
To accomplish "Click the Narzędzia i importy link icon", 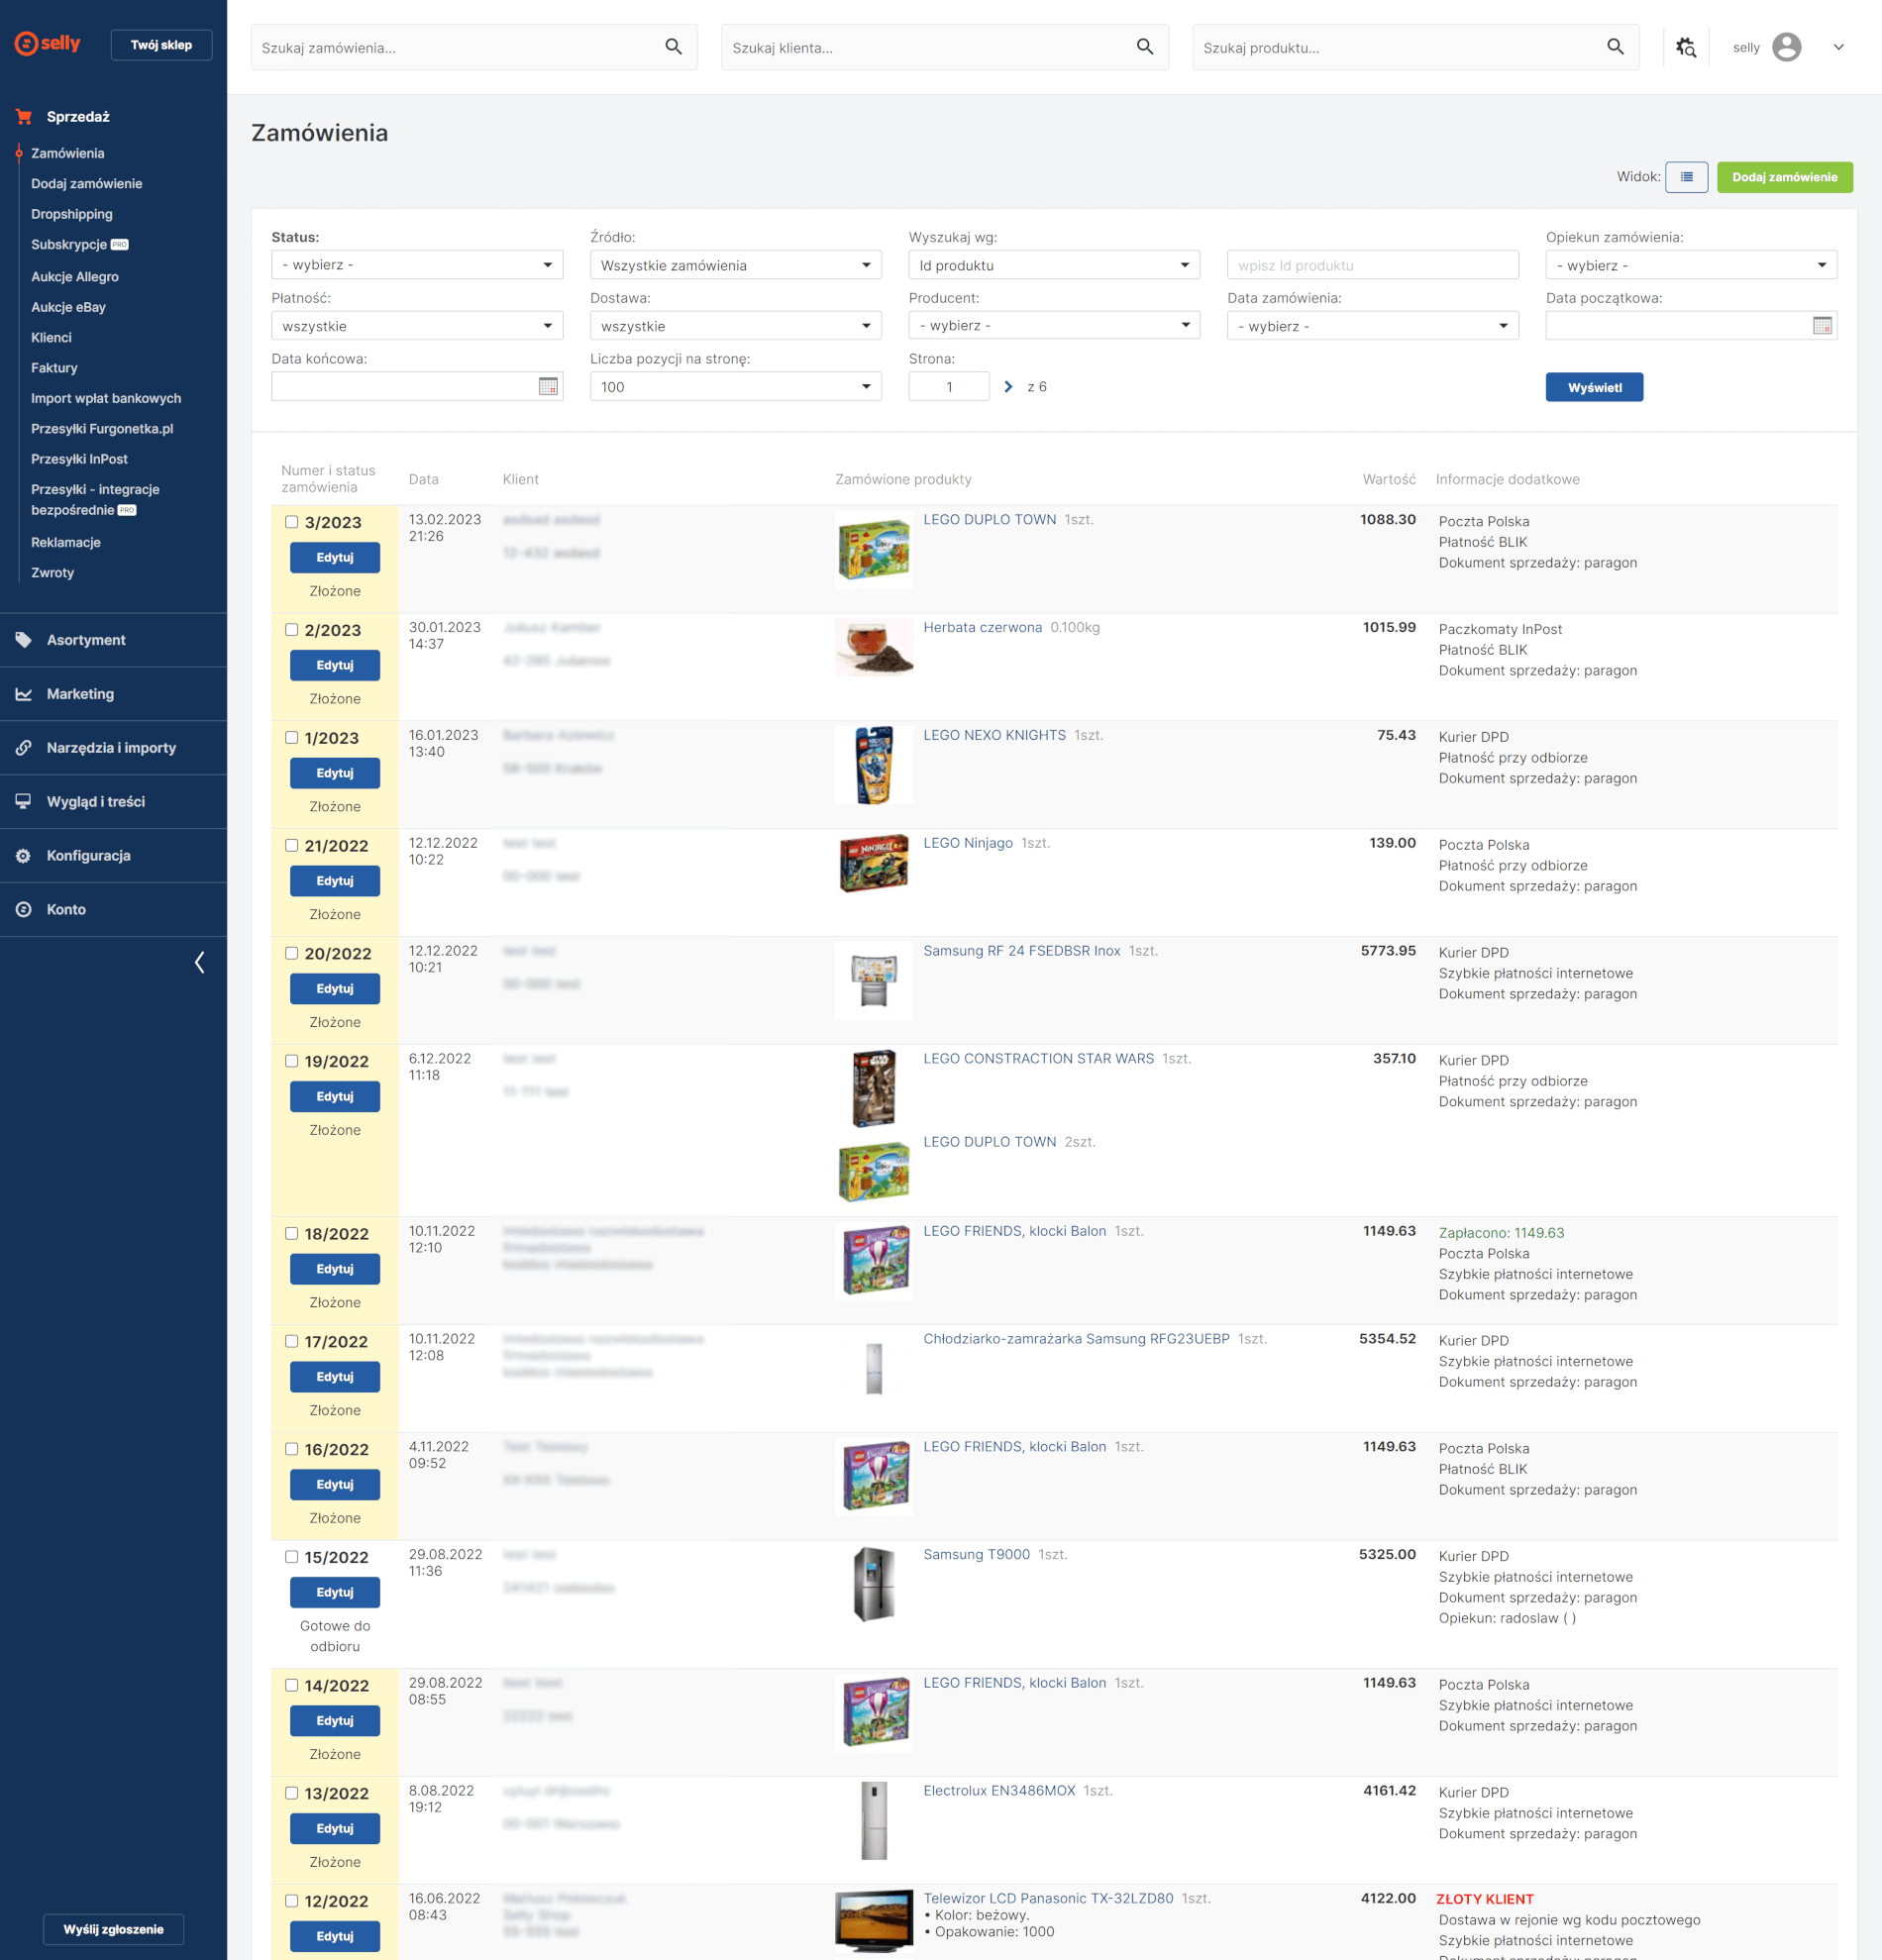I will pyautogui.click(x=24, y=748).
